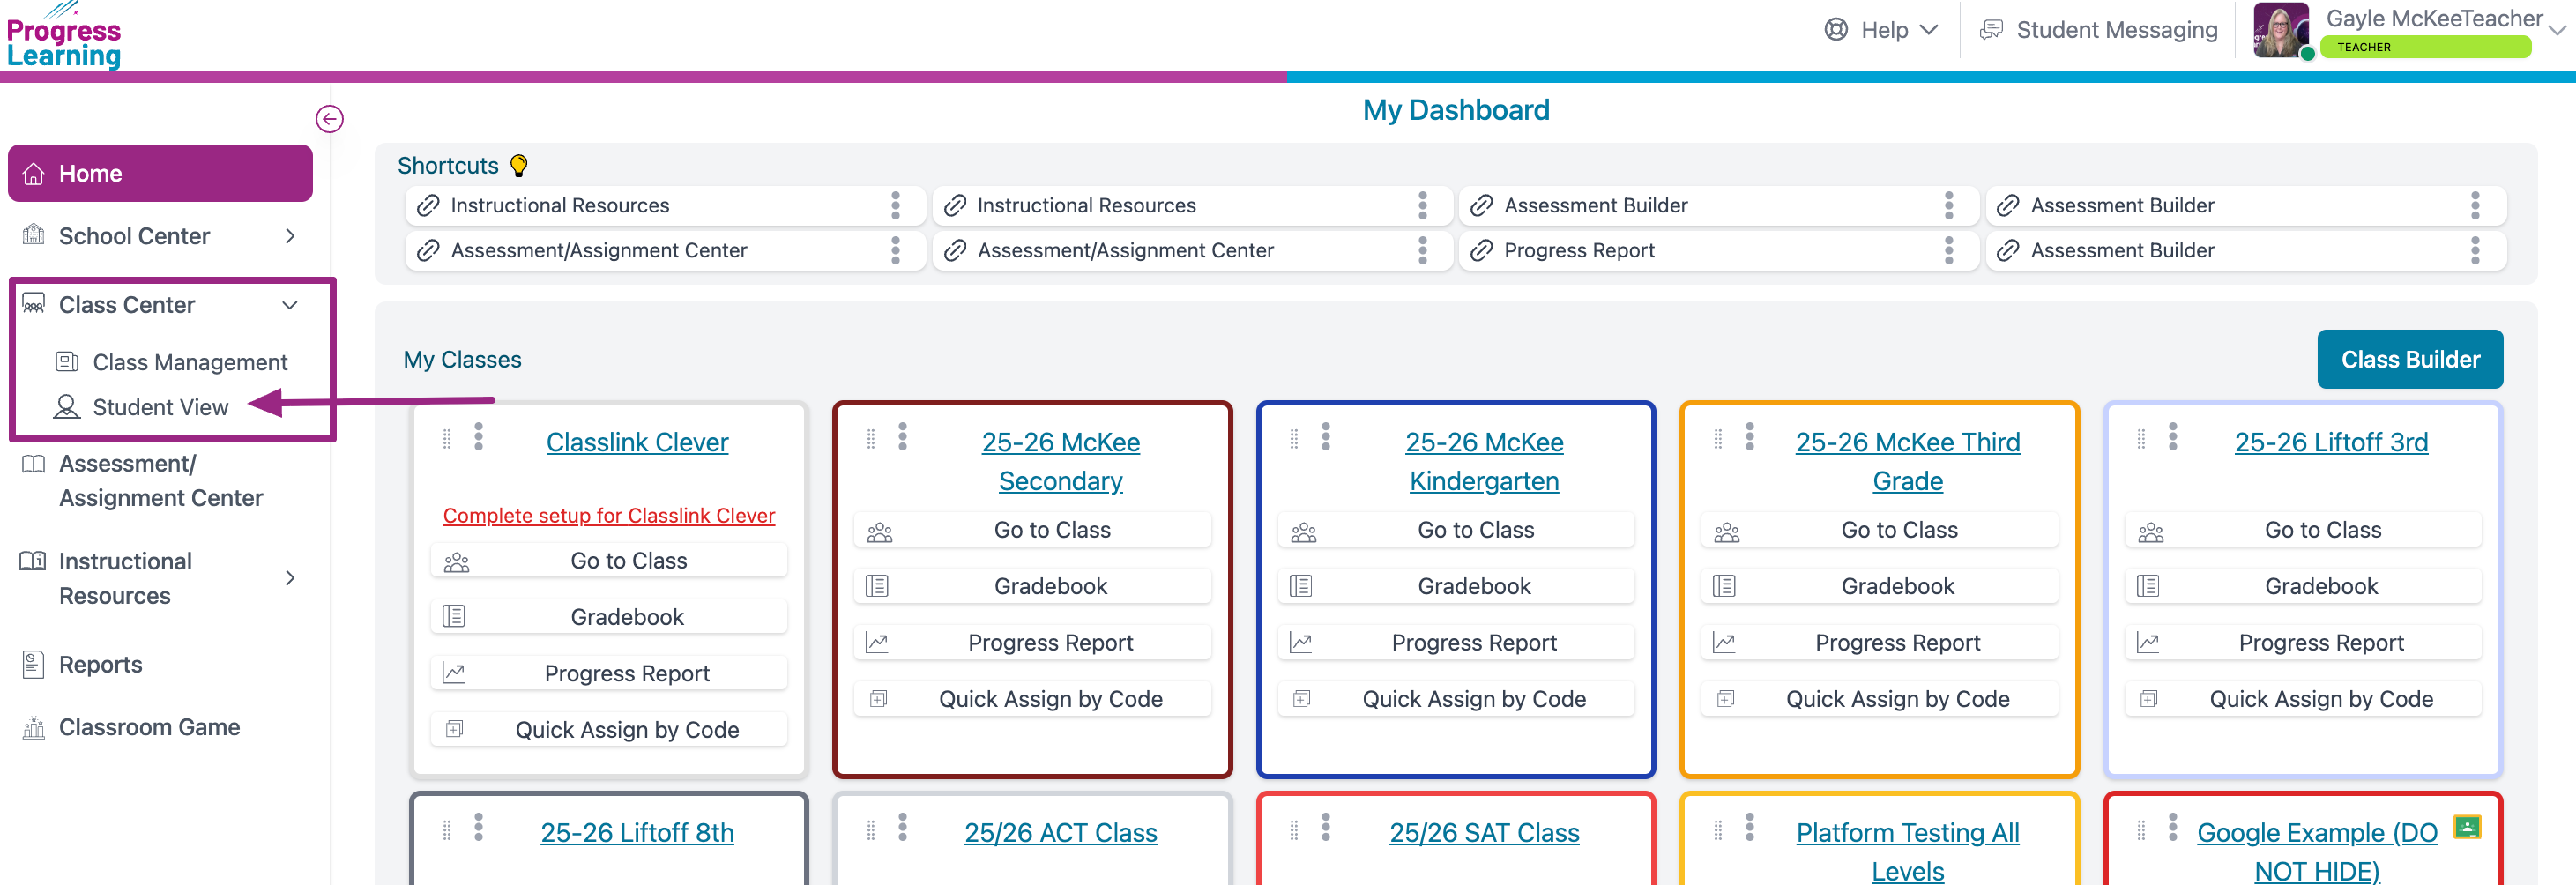The width and height of the screenshot is (2576, 885).
Task: Quick Assign by Code for 25-26 Liftoff 3rd
Action: point(2304,699)
